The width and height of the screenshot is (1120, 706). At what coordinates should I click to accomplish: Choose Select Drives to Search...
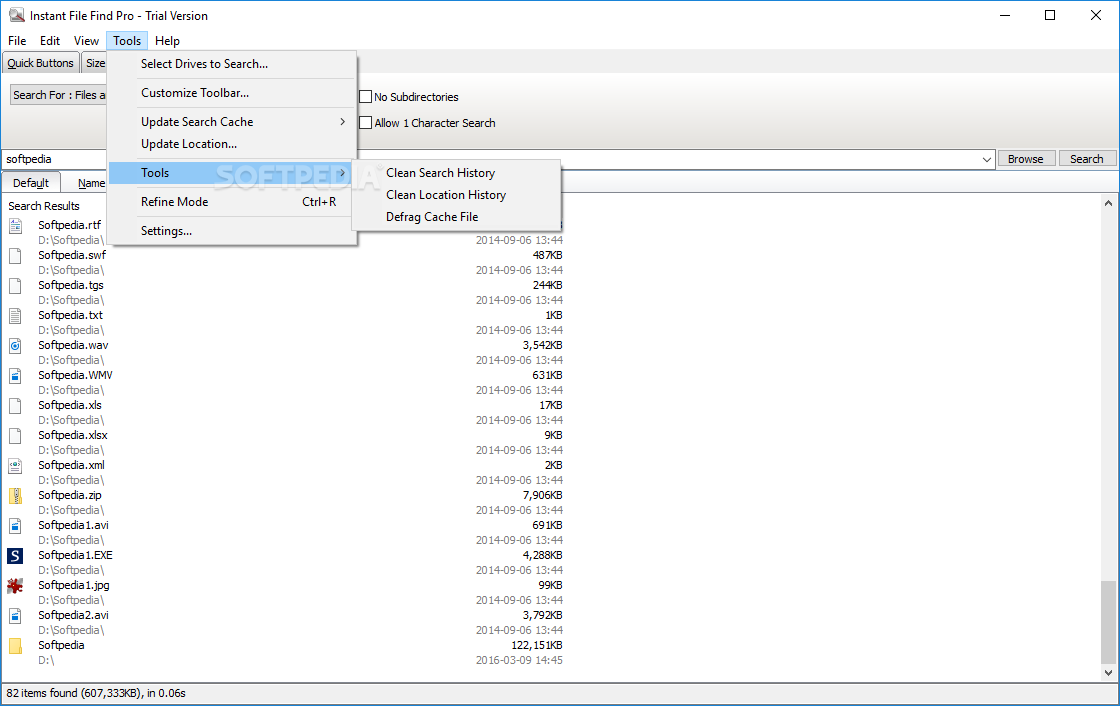[233, 64]
